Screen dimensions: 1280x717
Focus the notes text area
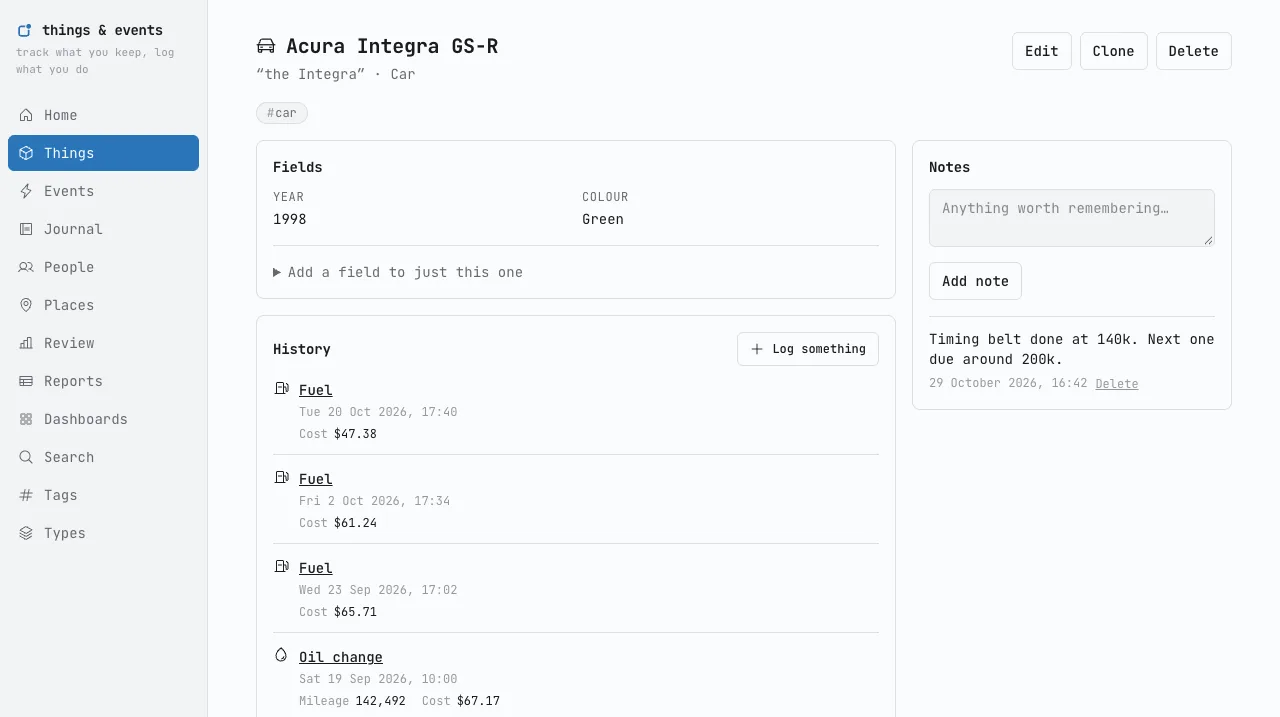tap(1072, 218)
